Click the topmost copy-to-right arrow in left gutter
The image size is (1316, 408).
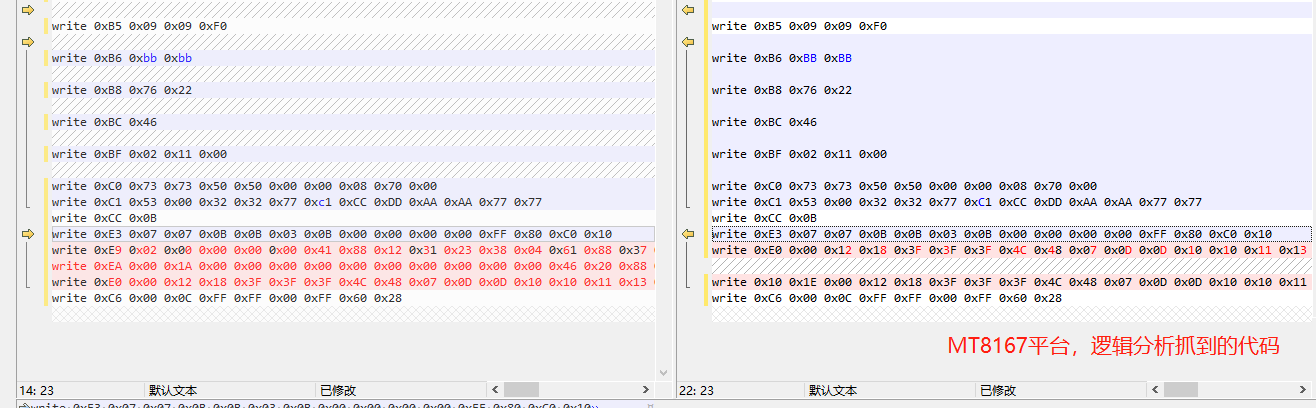point(27,10)
